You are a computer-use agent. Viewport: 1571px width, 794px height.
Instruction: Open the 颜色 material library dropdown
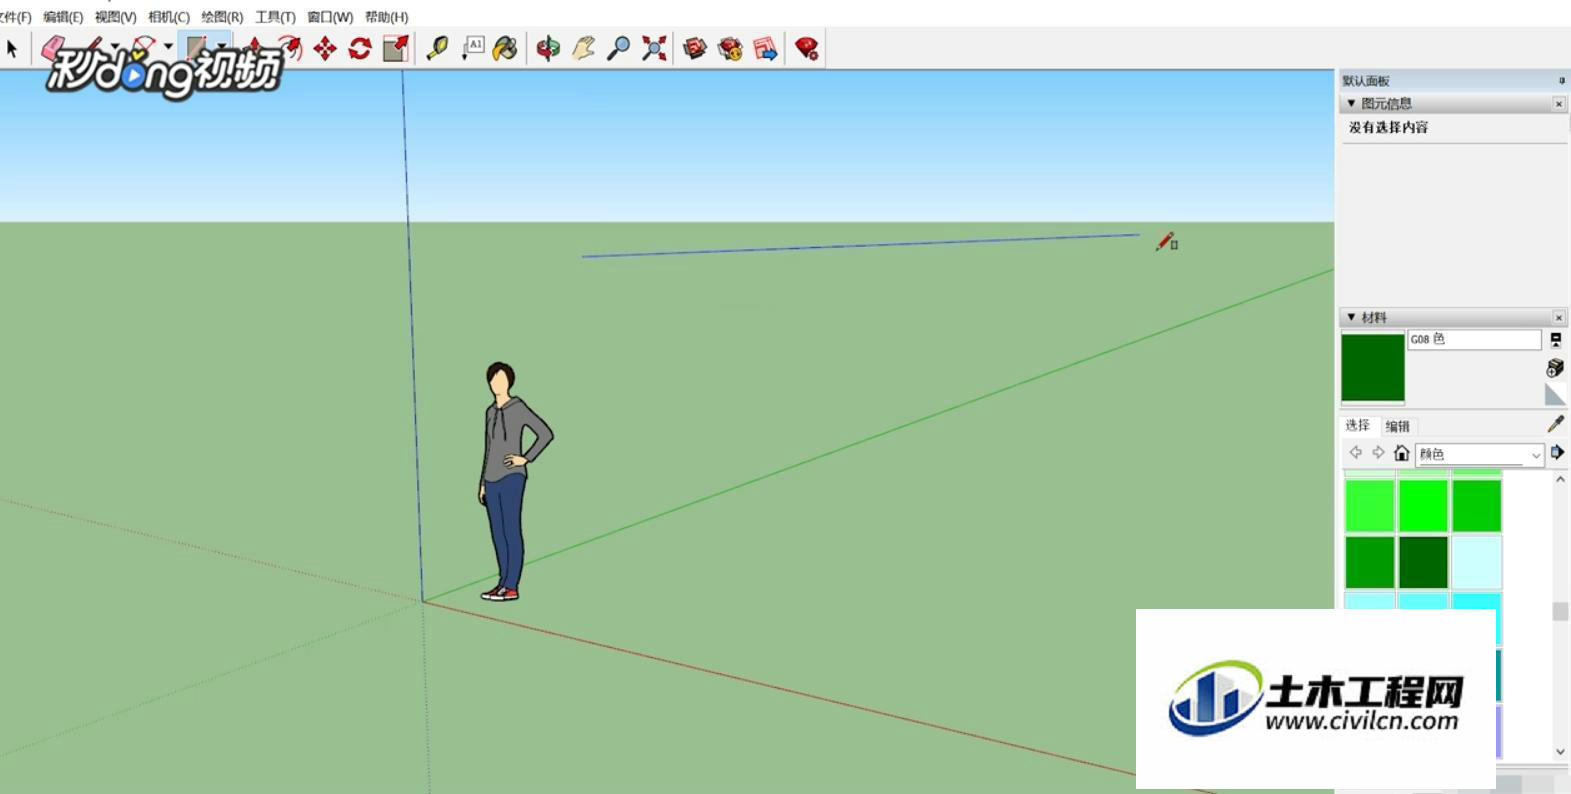pyautogui.click(x=1479, y=454)
